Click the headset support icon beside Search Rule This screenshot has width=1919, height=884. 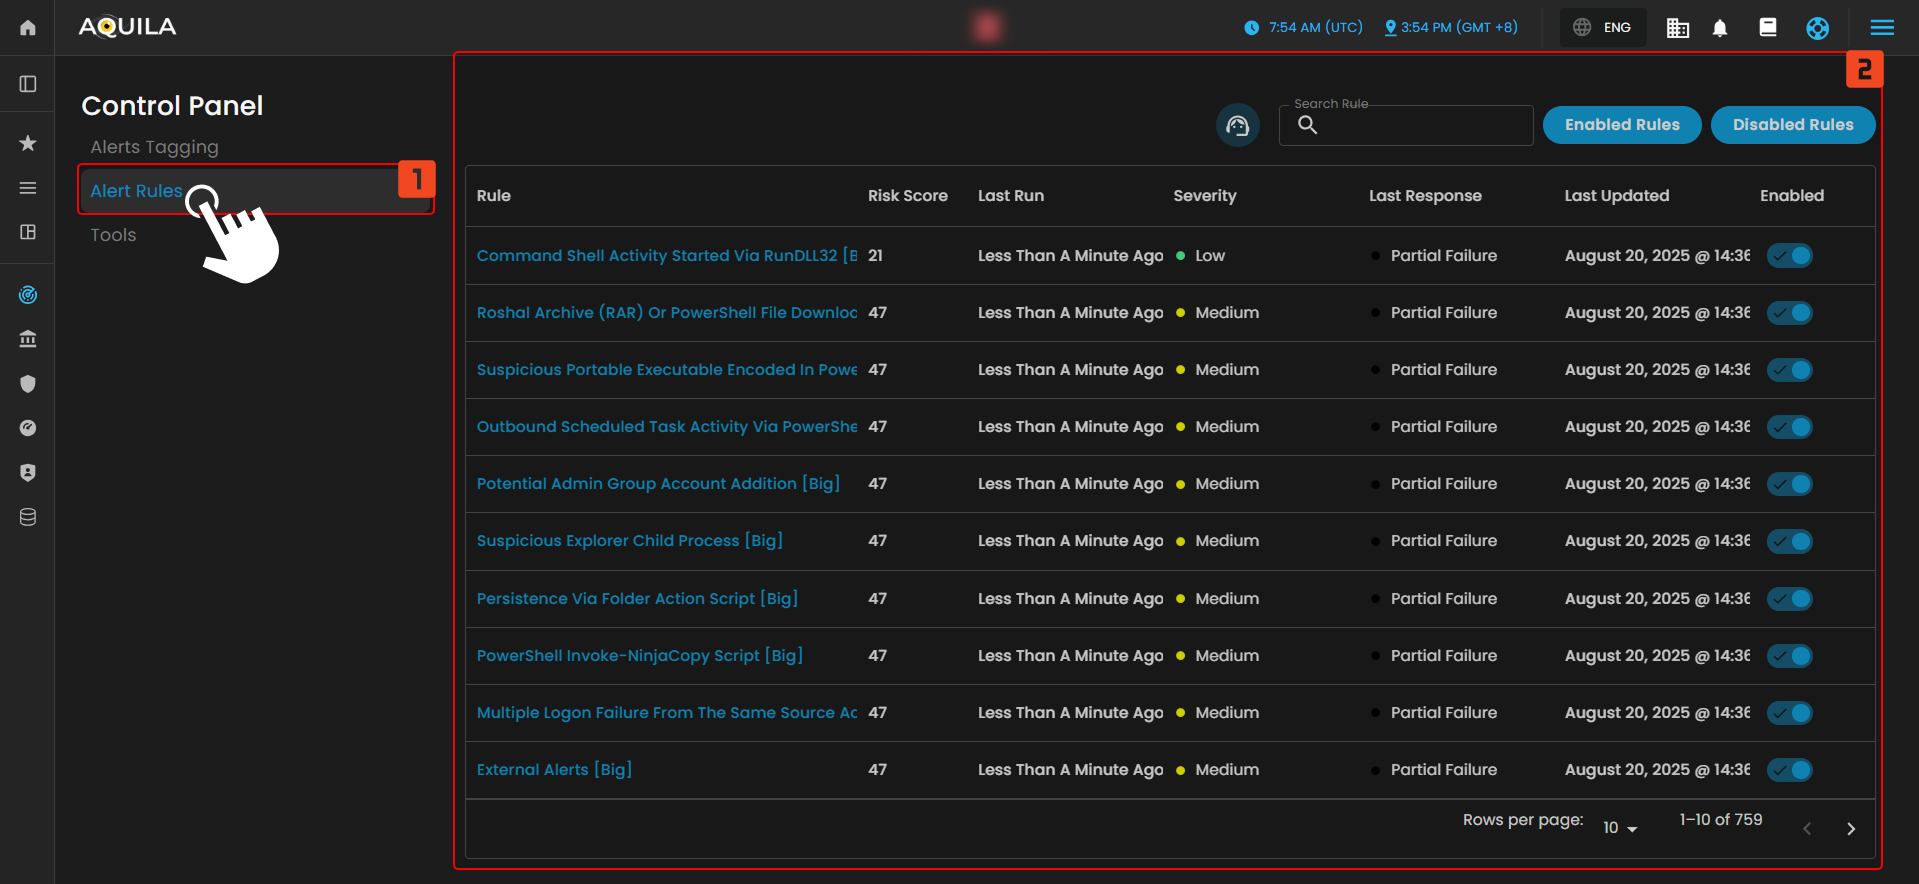pyautogui.click(x=1237, y=126)
